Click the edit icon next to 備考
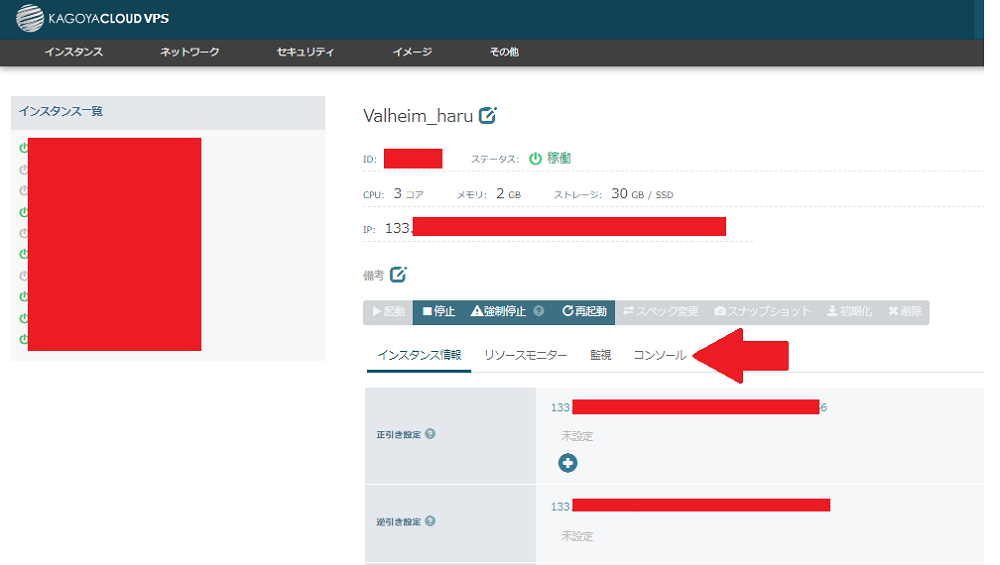Viewport: 1000px width, 565px height. click(x=398, y=274)
